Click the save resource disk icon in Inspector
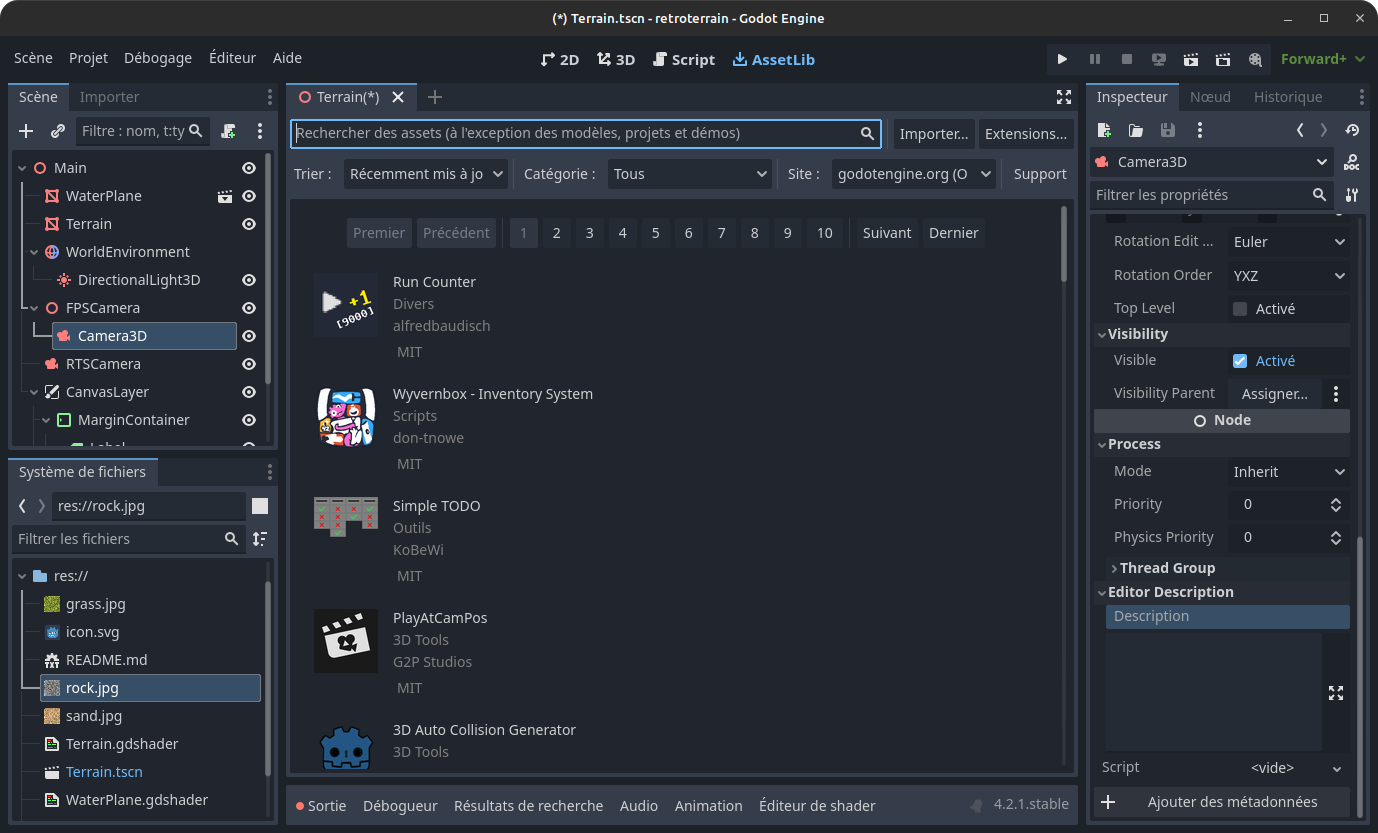Image resolution: width=1378 pixels, height=833 pixels. click(x=1167, y=130)
